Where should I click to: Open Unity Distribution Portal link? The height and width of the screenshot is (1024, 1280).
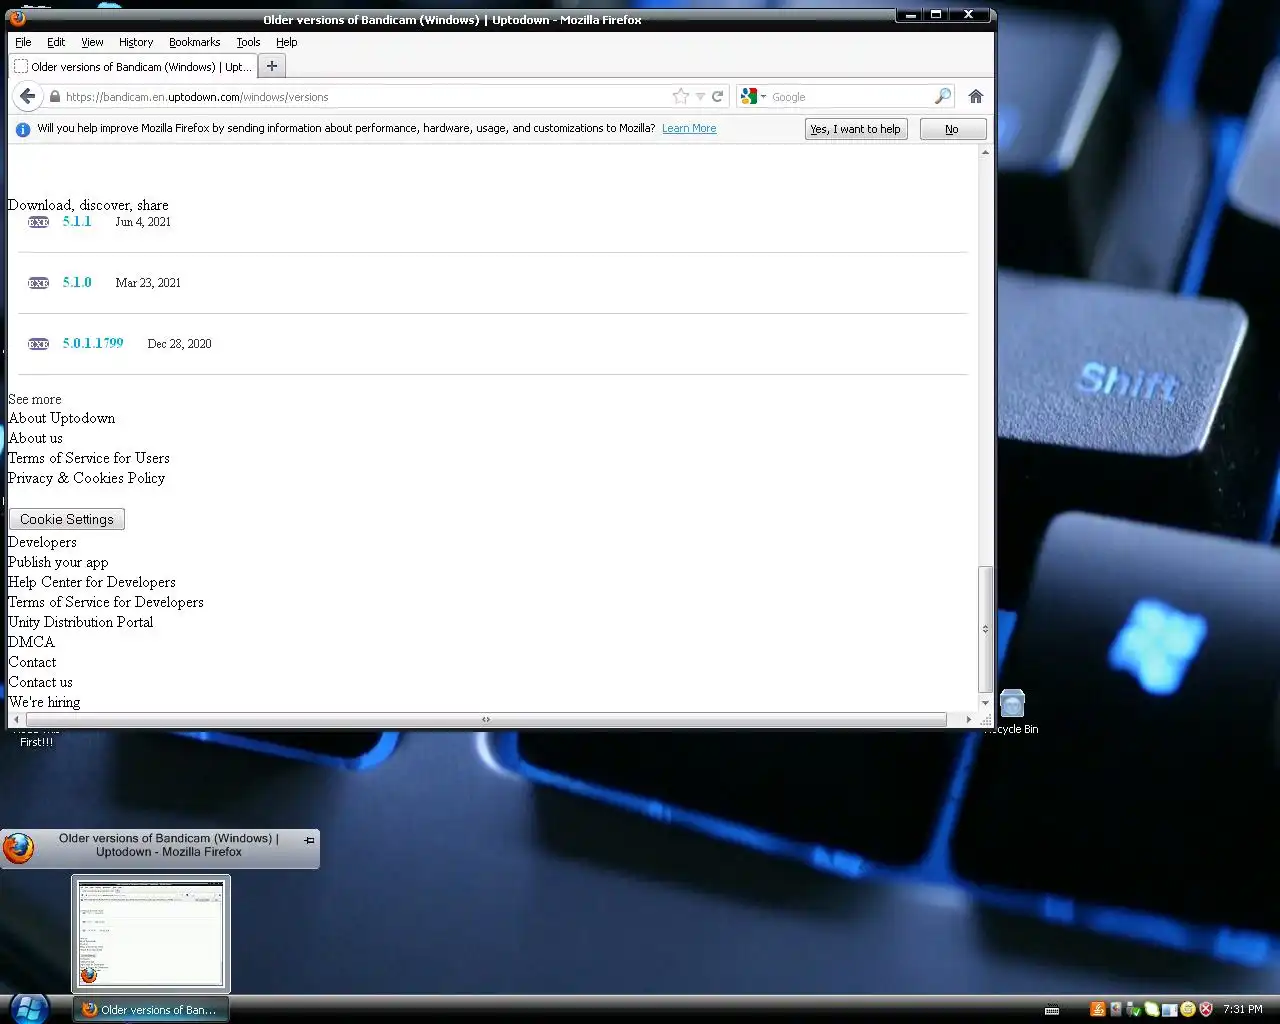[81, 622]
